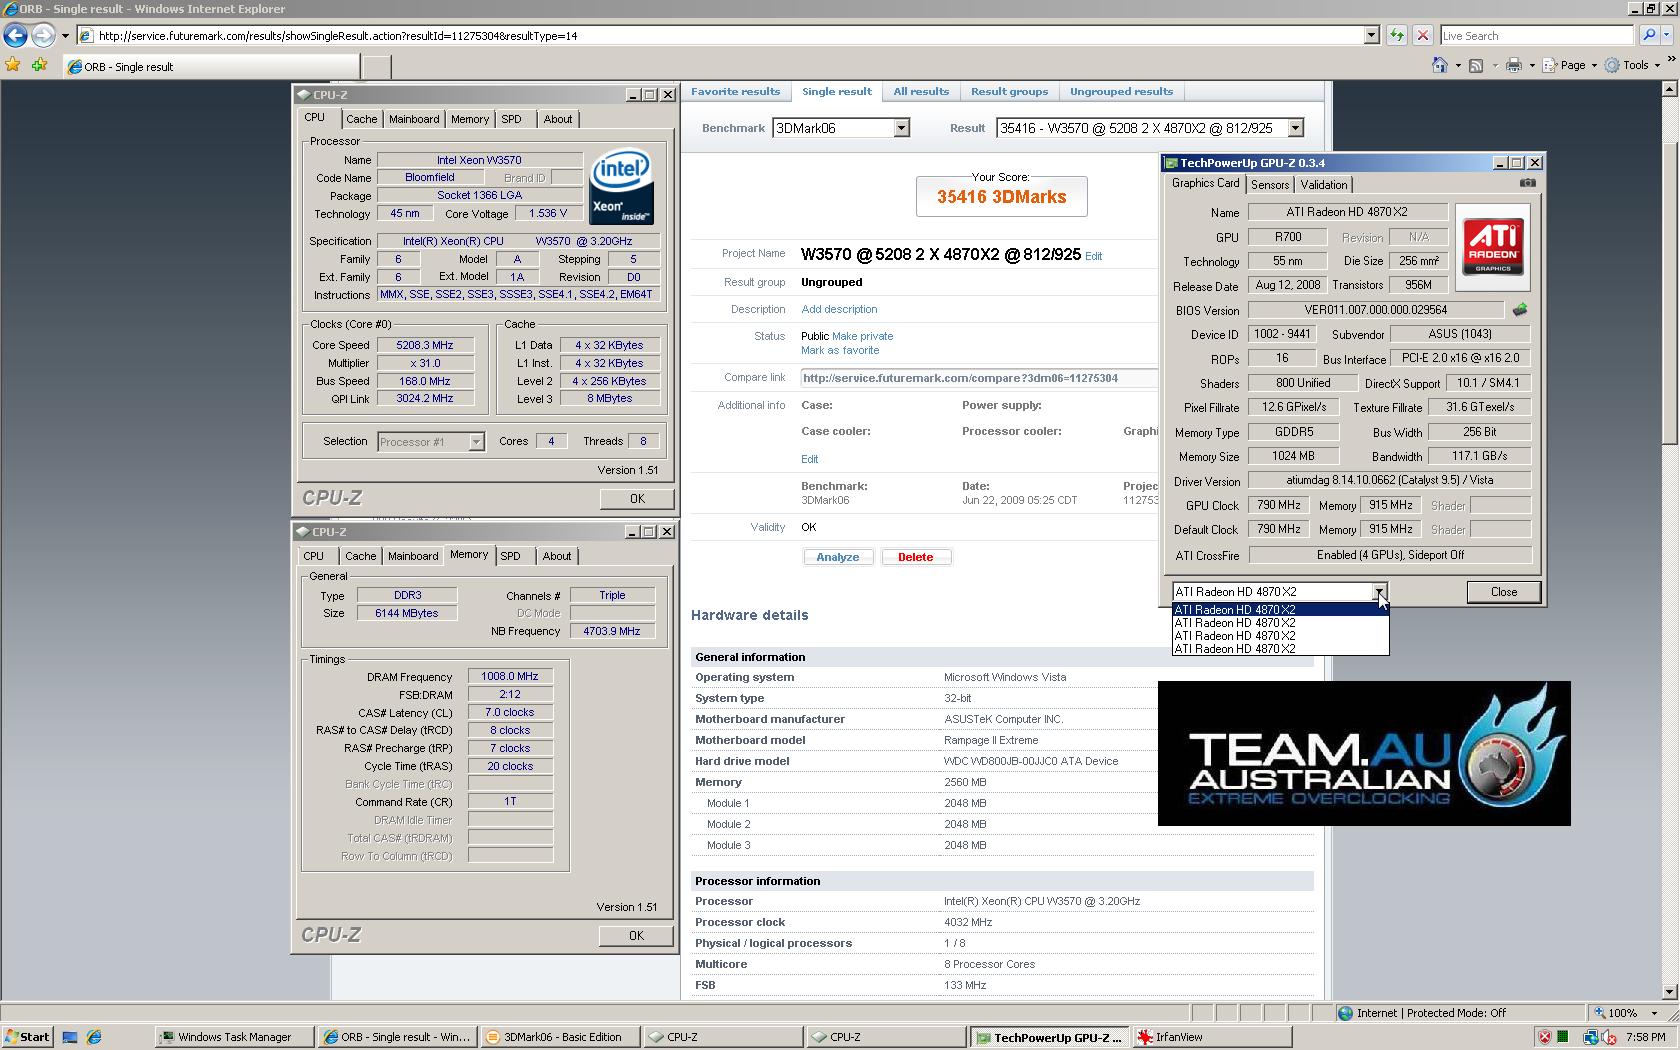
Task: Click Show Desktop quick launch icon
Action: (x=70, y=1037)
